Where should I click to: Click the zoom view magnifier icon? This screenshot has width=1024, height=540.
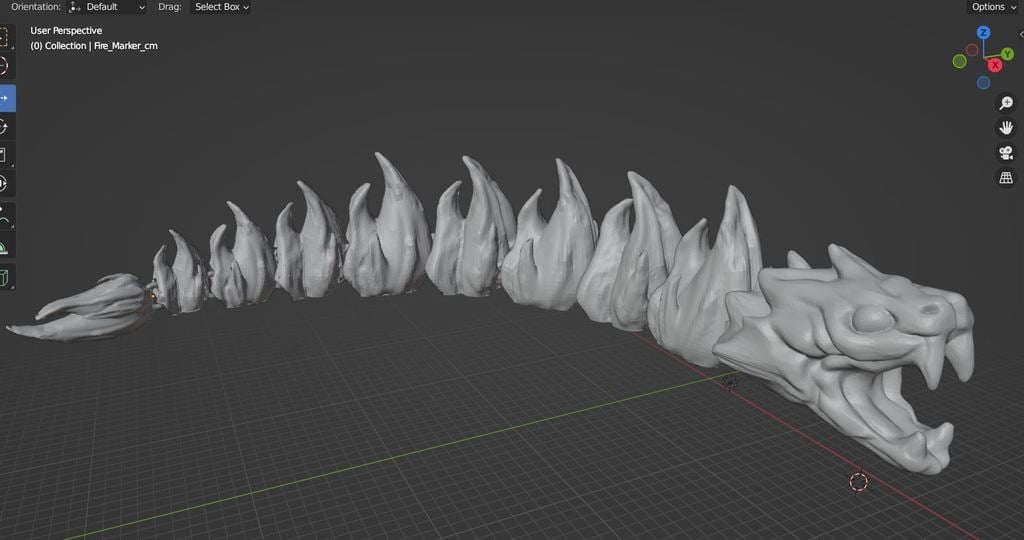pos(1006,103)
